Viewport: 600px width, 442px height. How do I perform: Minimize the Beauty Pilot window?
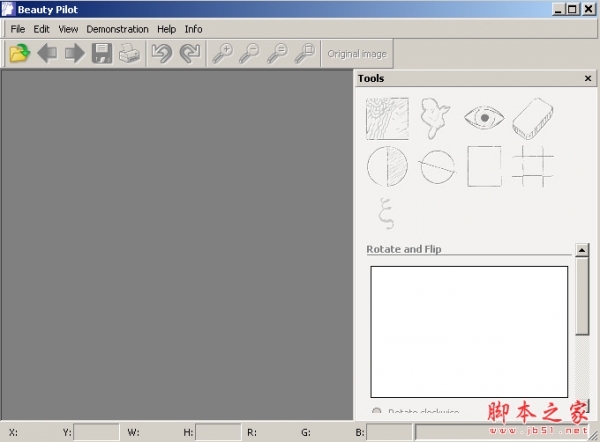[x=558, y=9]
